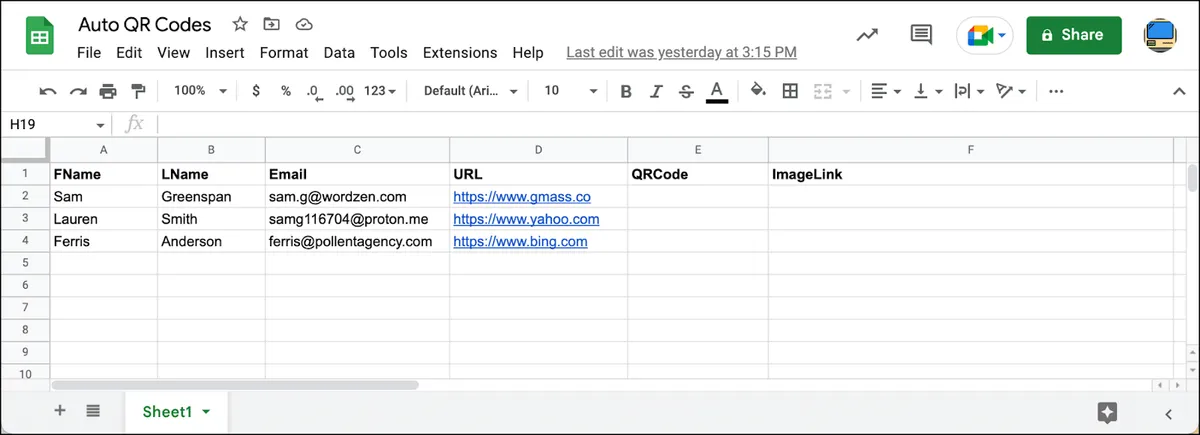Viewport: 1200px width, 435px height.
Task: Open the text color picker
Action: (x=716, y=91)
